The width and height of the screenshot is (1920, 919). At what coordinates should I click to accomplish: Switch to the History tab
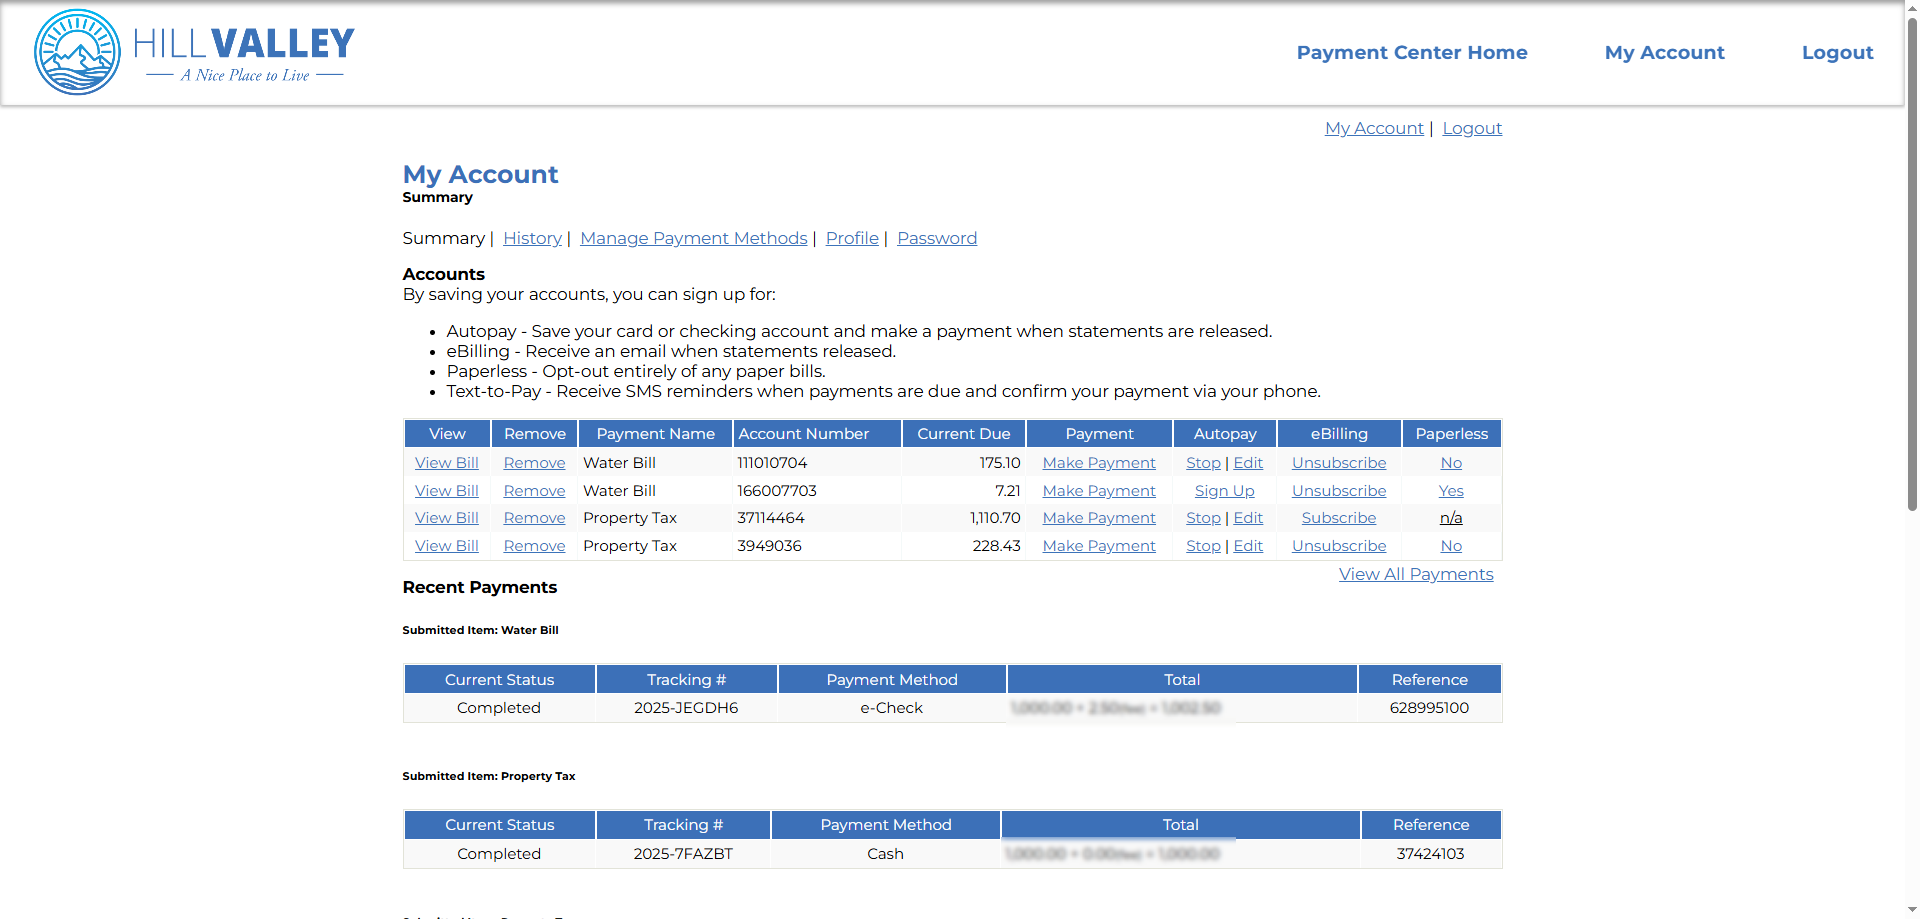[532, 238]
